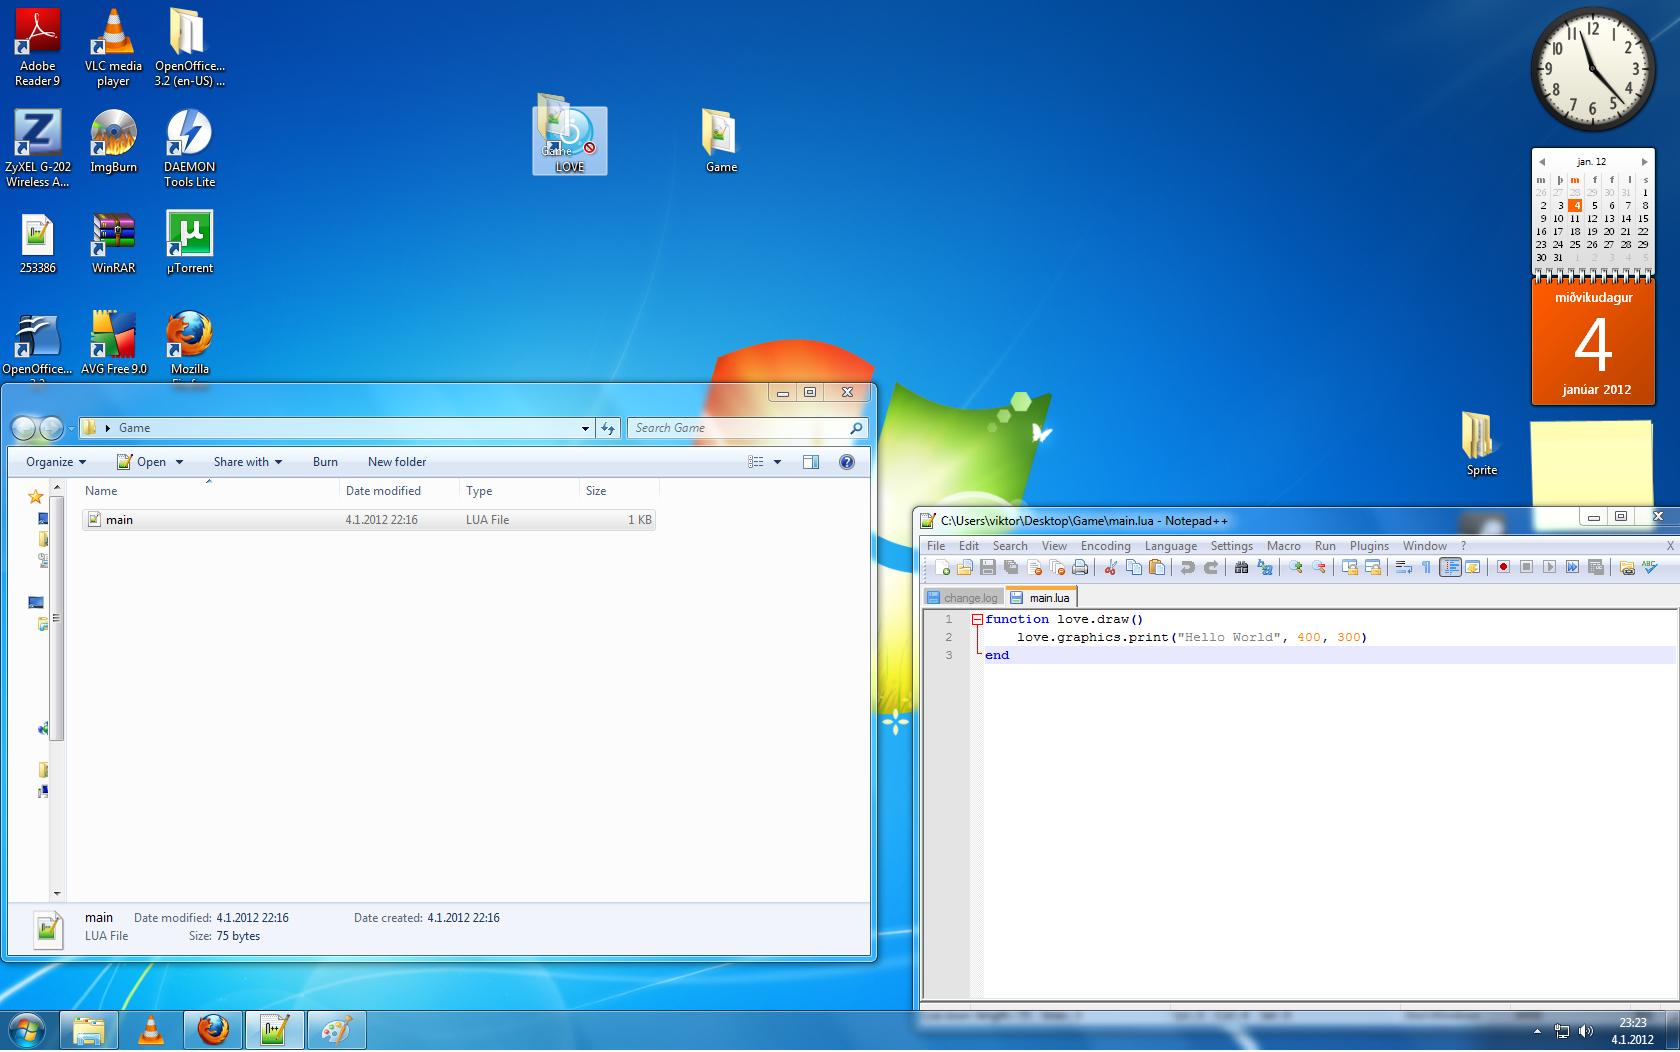
Task: Click the Find binoculars icon in Notepad++
Action: coord(1241,567)
